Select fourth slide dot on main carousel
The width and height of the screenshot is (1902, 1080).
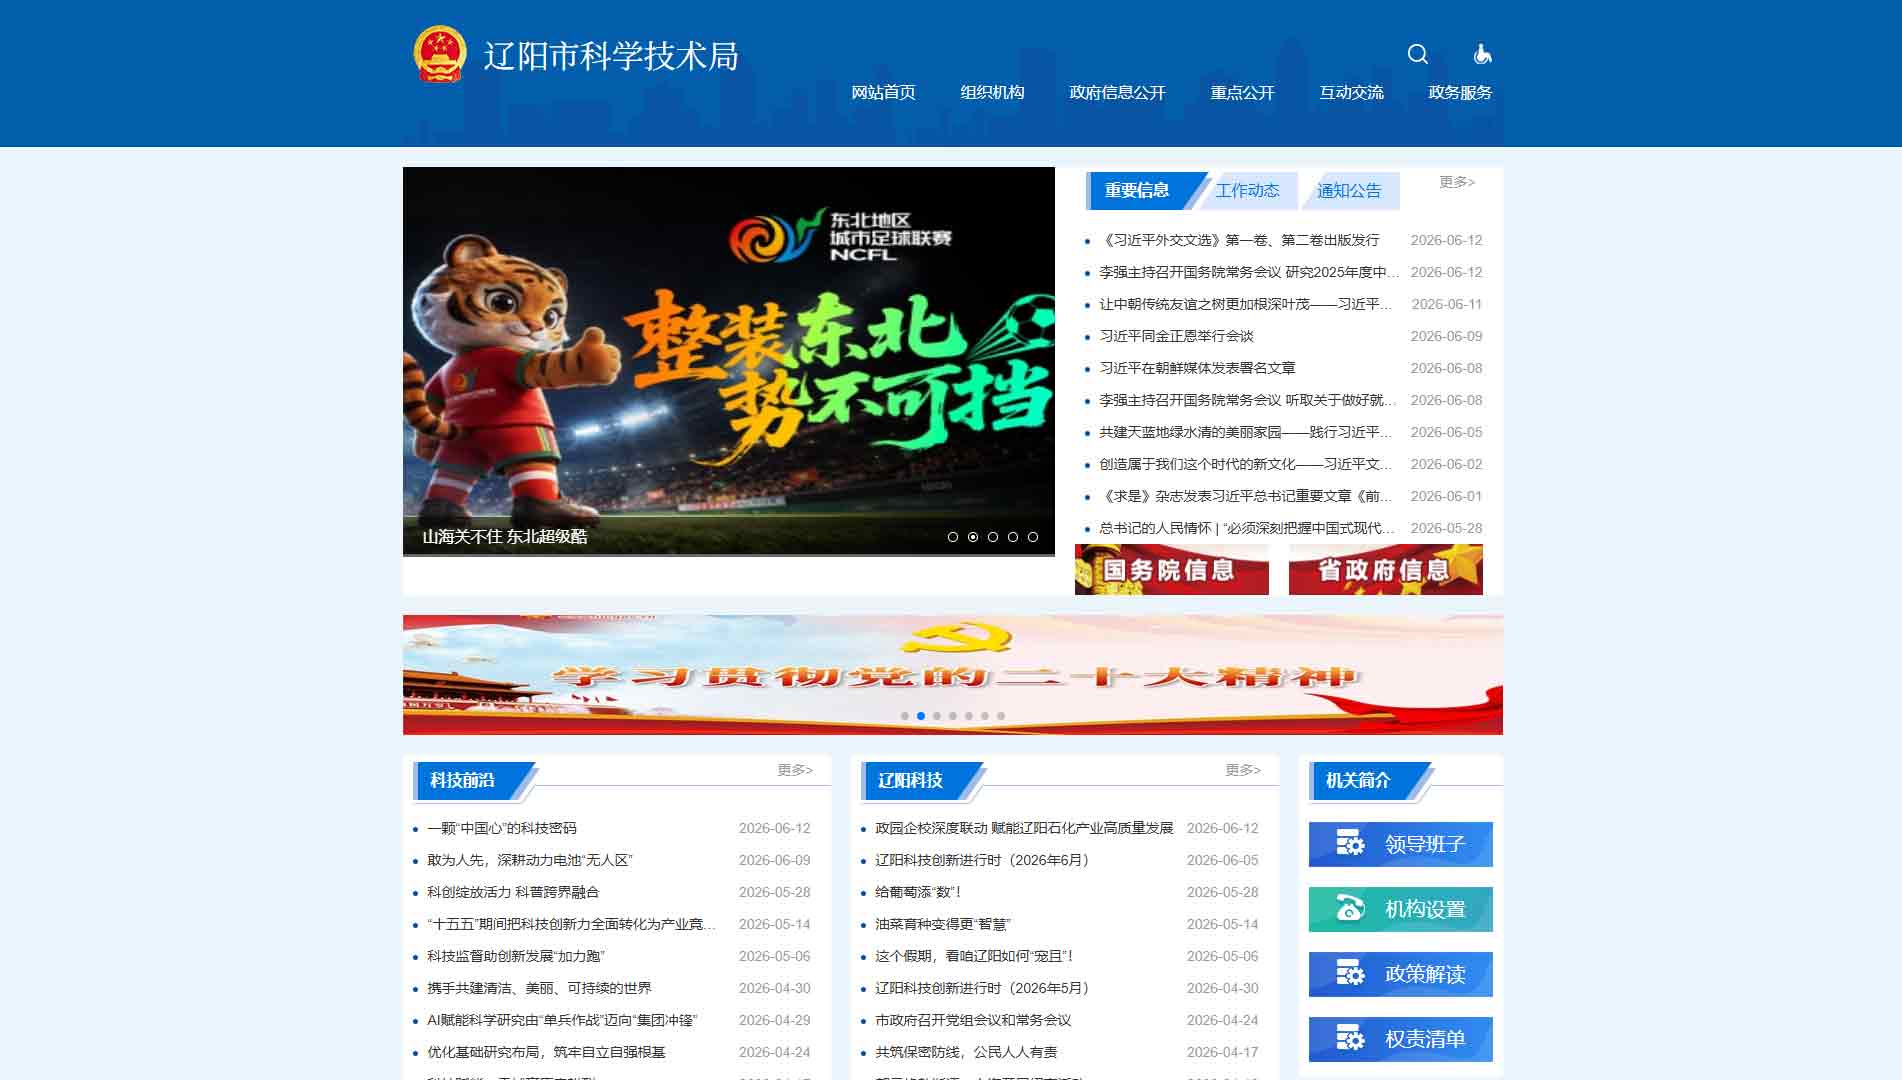[x=1013, y=537]
